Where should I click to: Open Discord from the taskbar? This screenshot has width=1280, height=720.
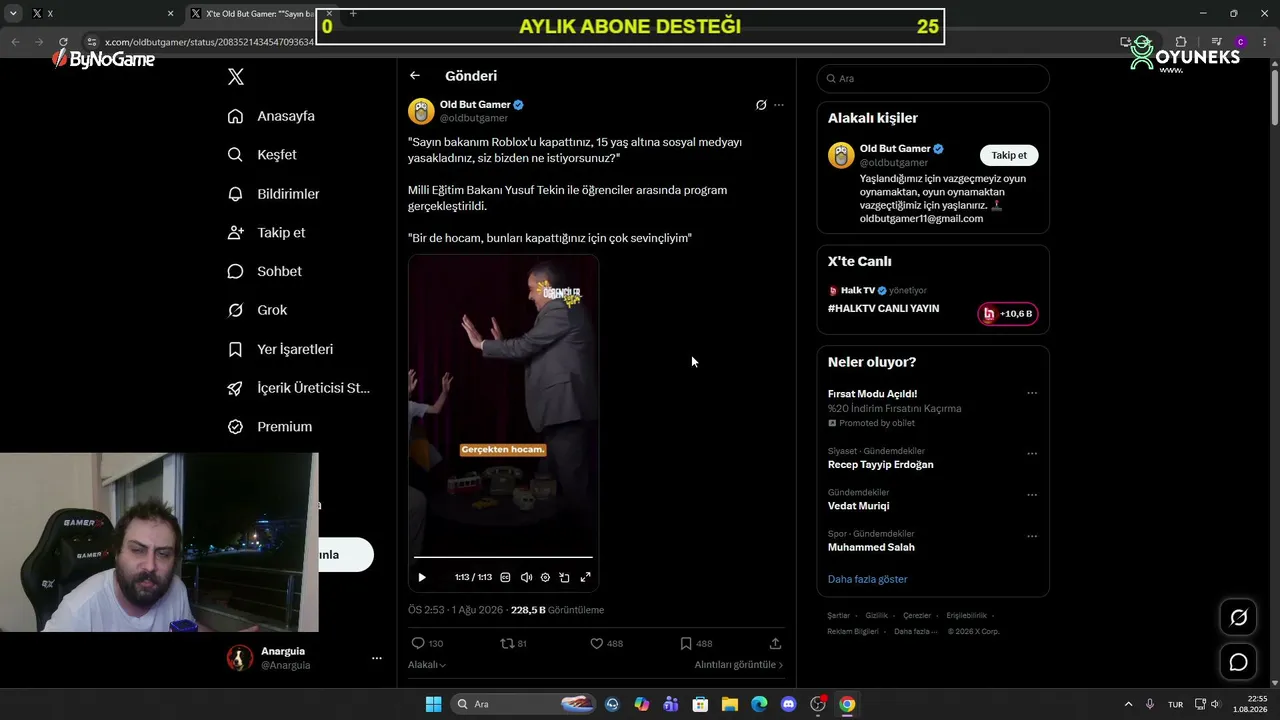(788, 704)
